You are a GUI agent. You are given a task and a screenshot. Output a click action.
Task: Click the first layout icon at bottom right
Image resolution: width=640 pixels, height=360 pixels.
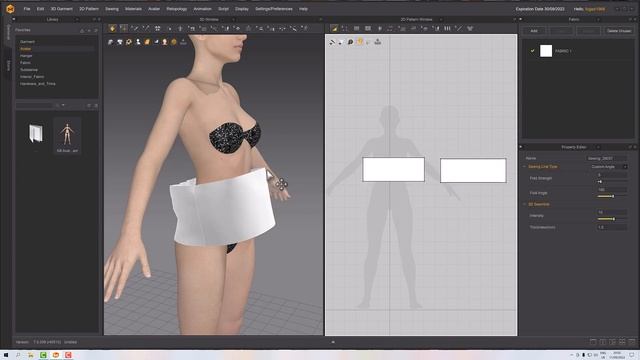tap(593, 342)
